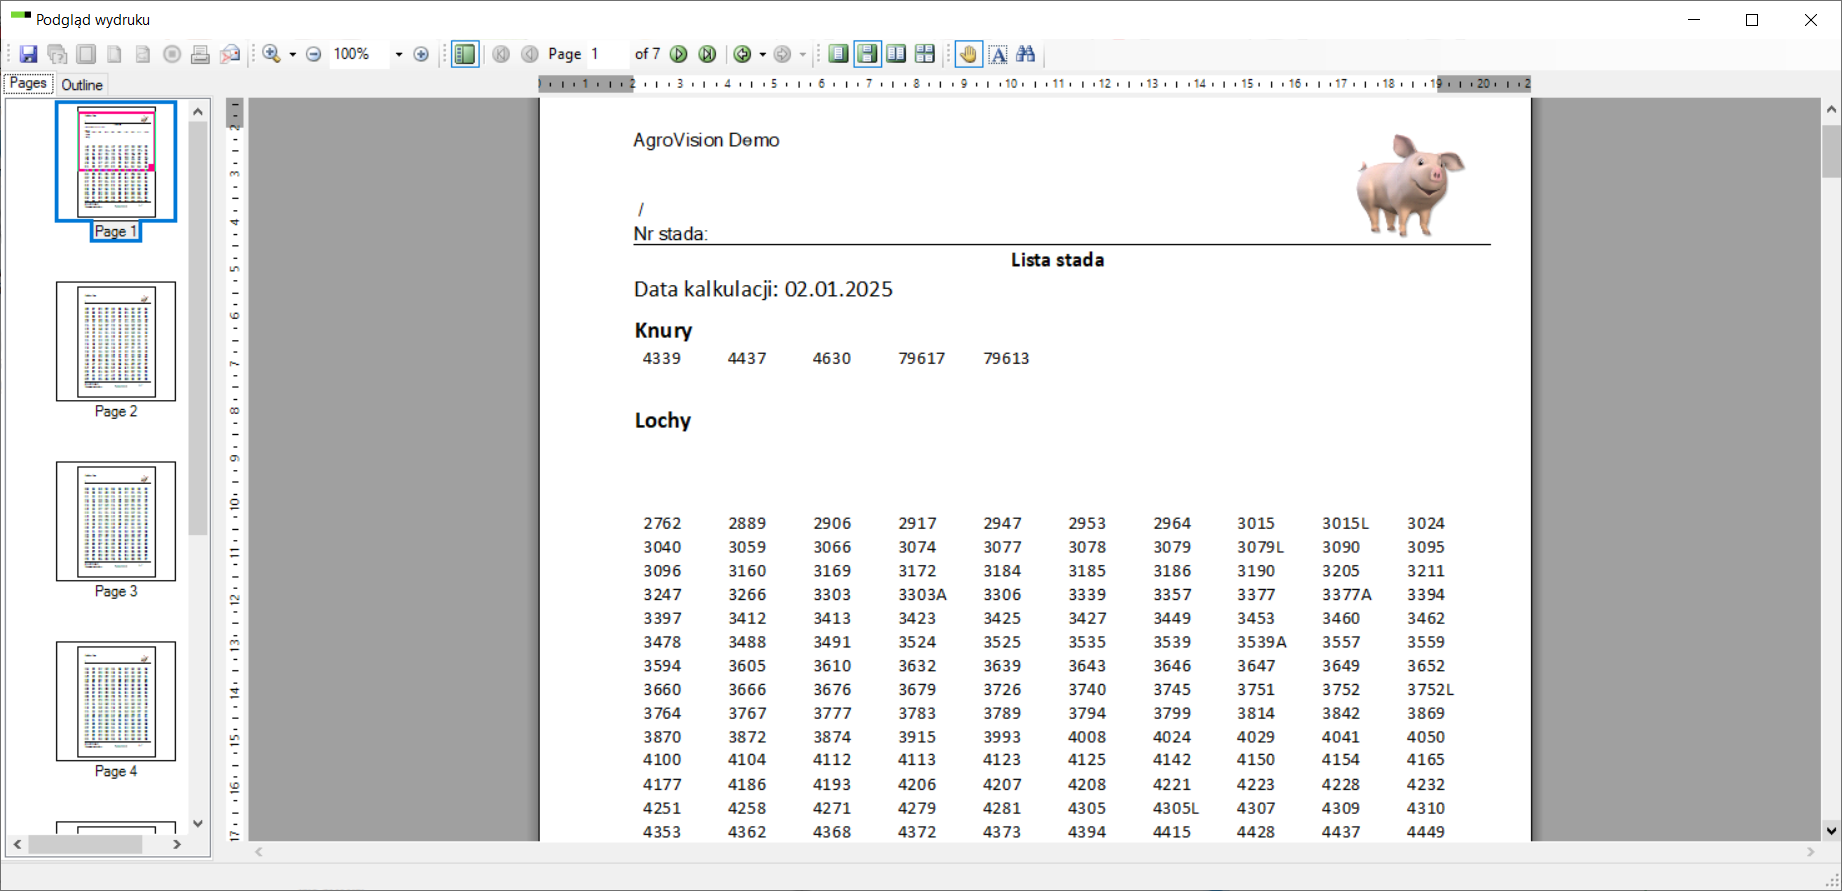Click the 'Knury' section heading
This screenshot has height=891, width=1842.
click(663, 331)
